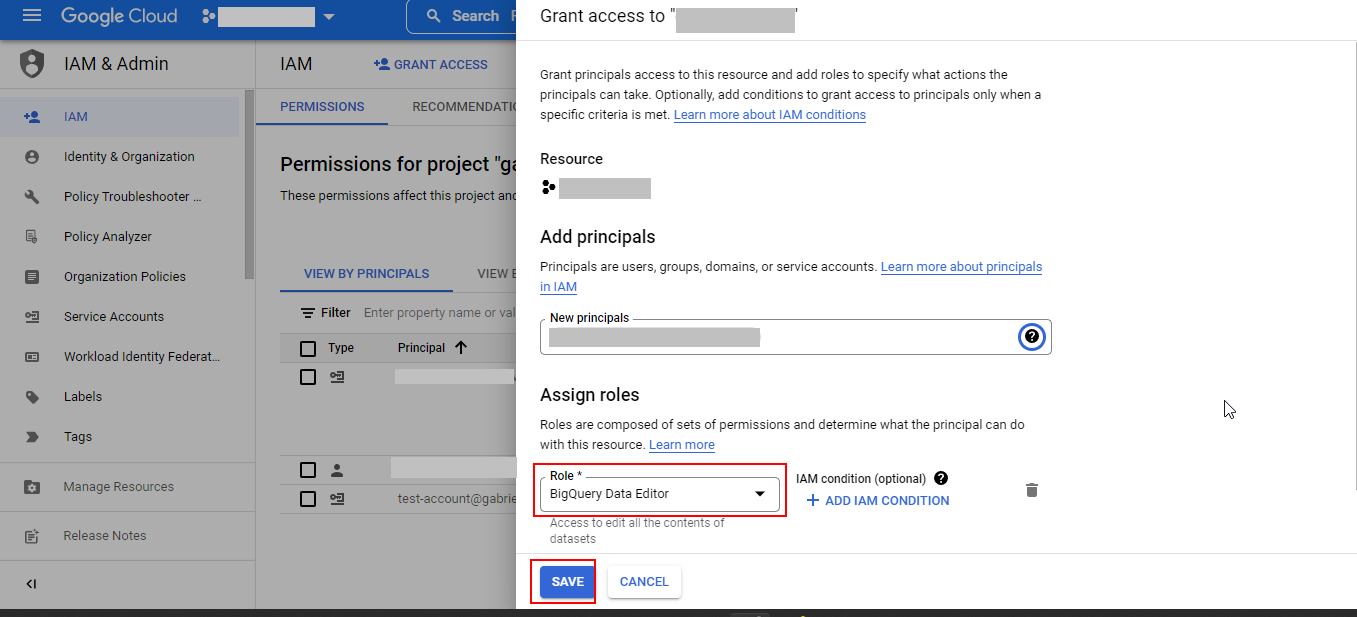Screen dimensions: 1357x617
Task: Open Service Accounts in sidebar
Action: [113, 317]
